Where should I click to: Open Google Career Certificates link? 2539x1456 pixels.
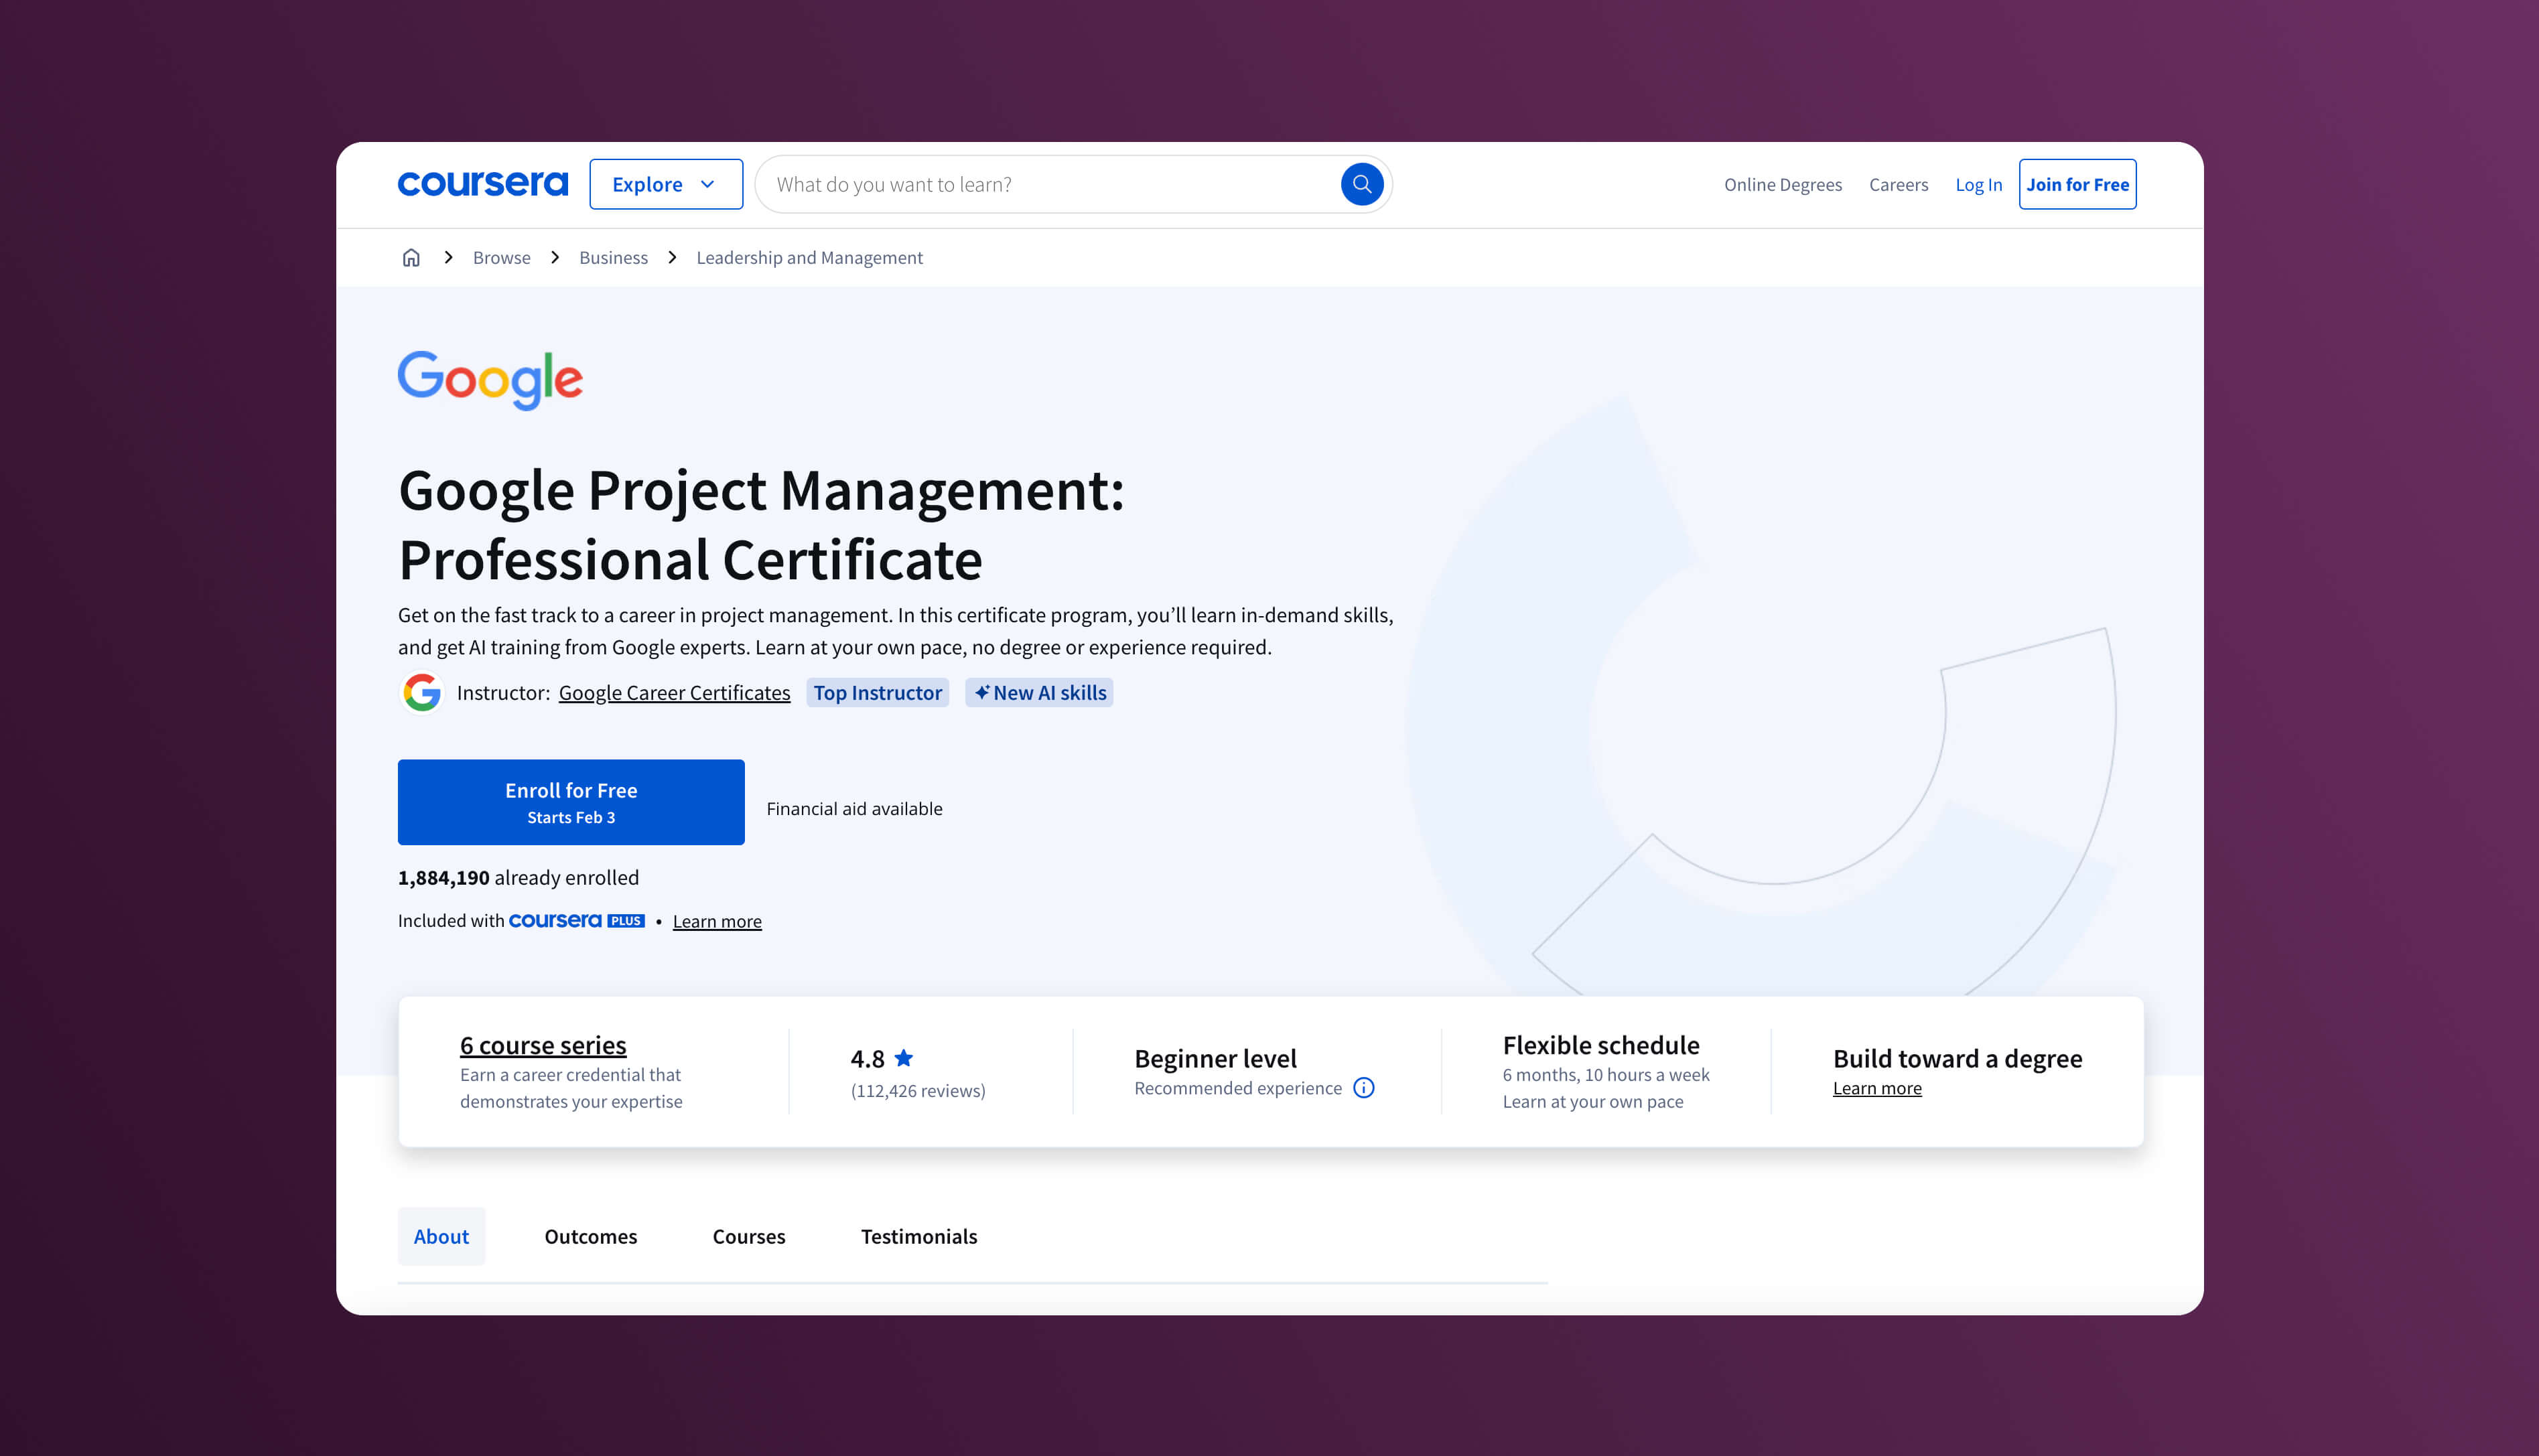(674, 693)
